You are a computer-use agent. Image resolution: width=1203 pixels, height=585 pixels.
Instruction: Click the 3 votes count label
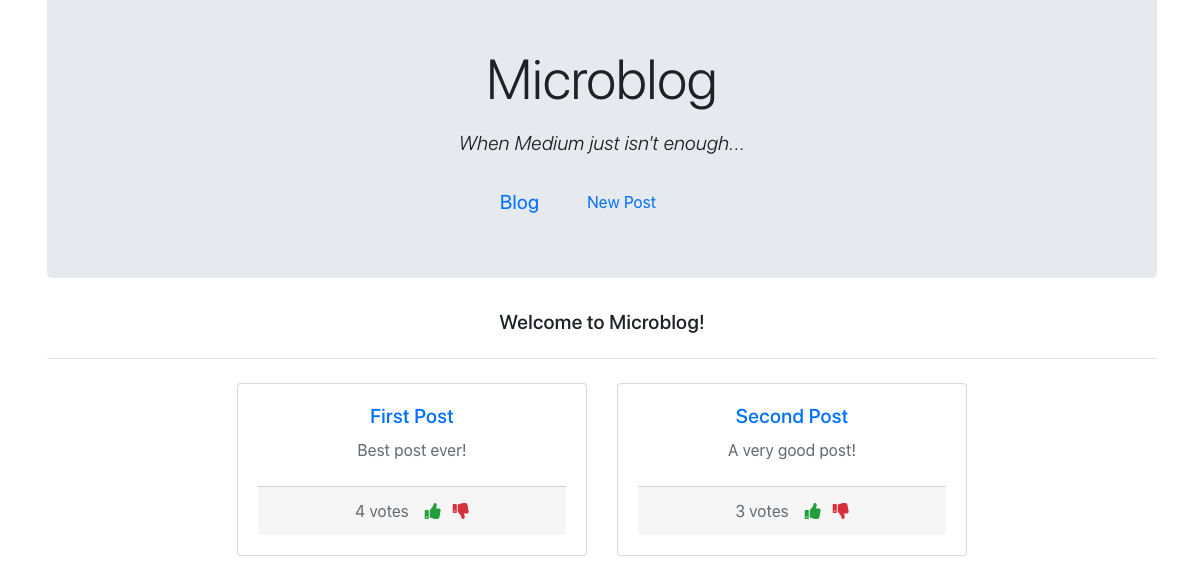(761, 511)
